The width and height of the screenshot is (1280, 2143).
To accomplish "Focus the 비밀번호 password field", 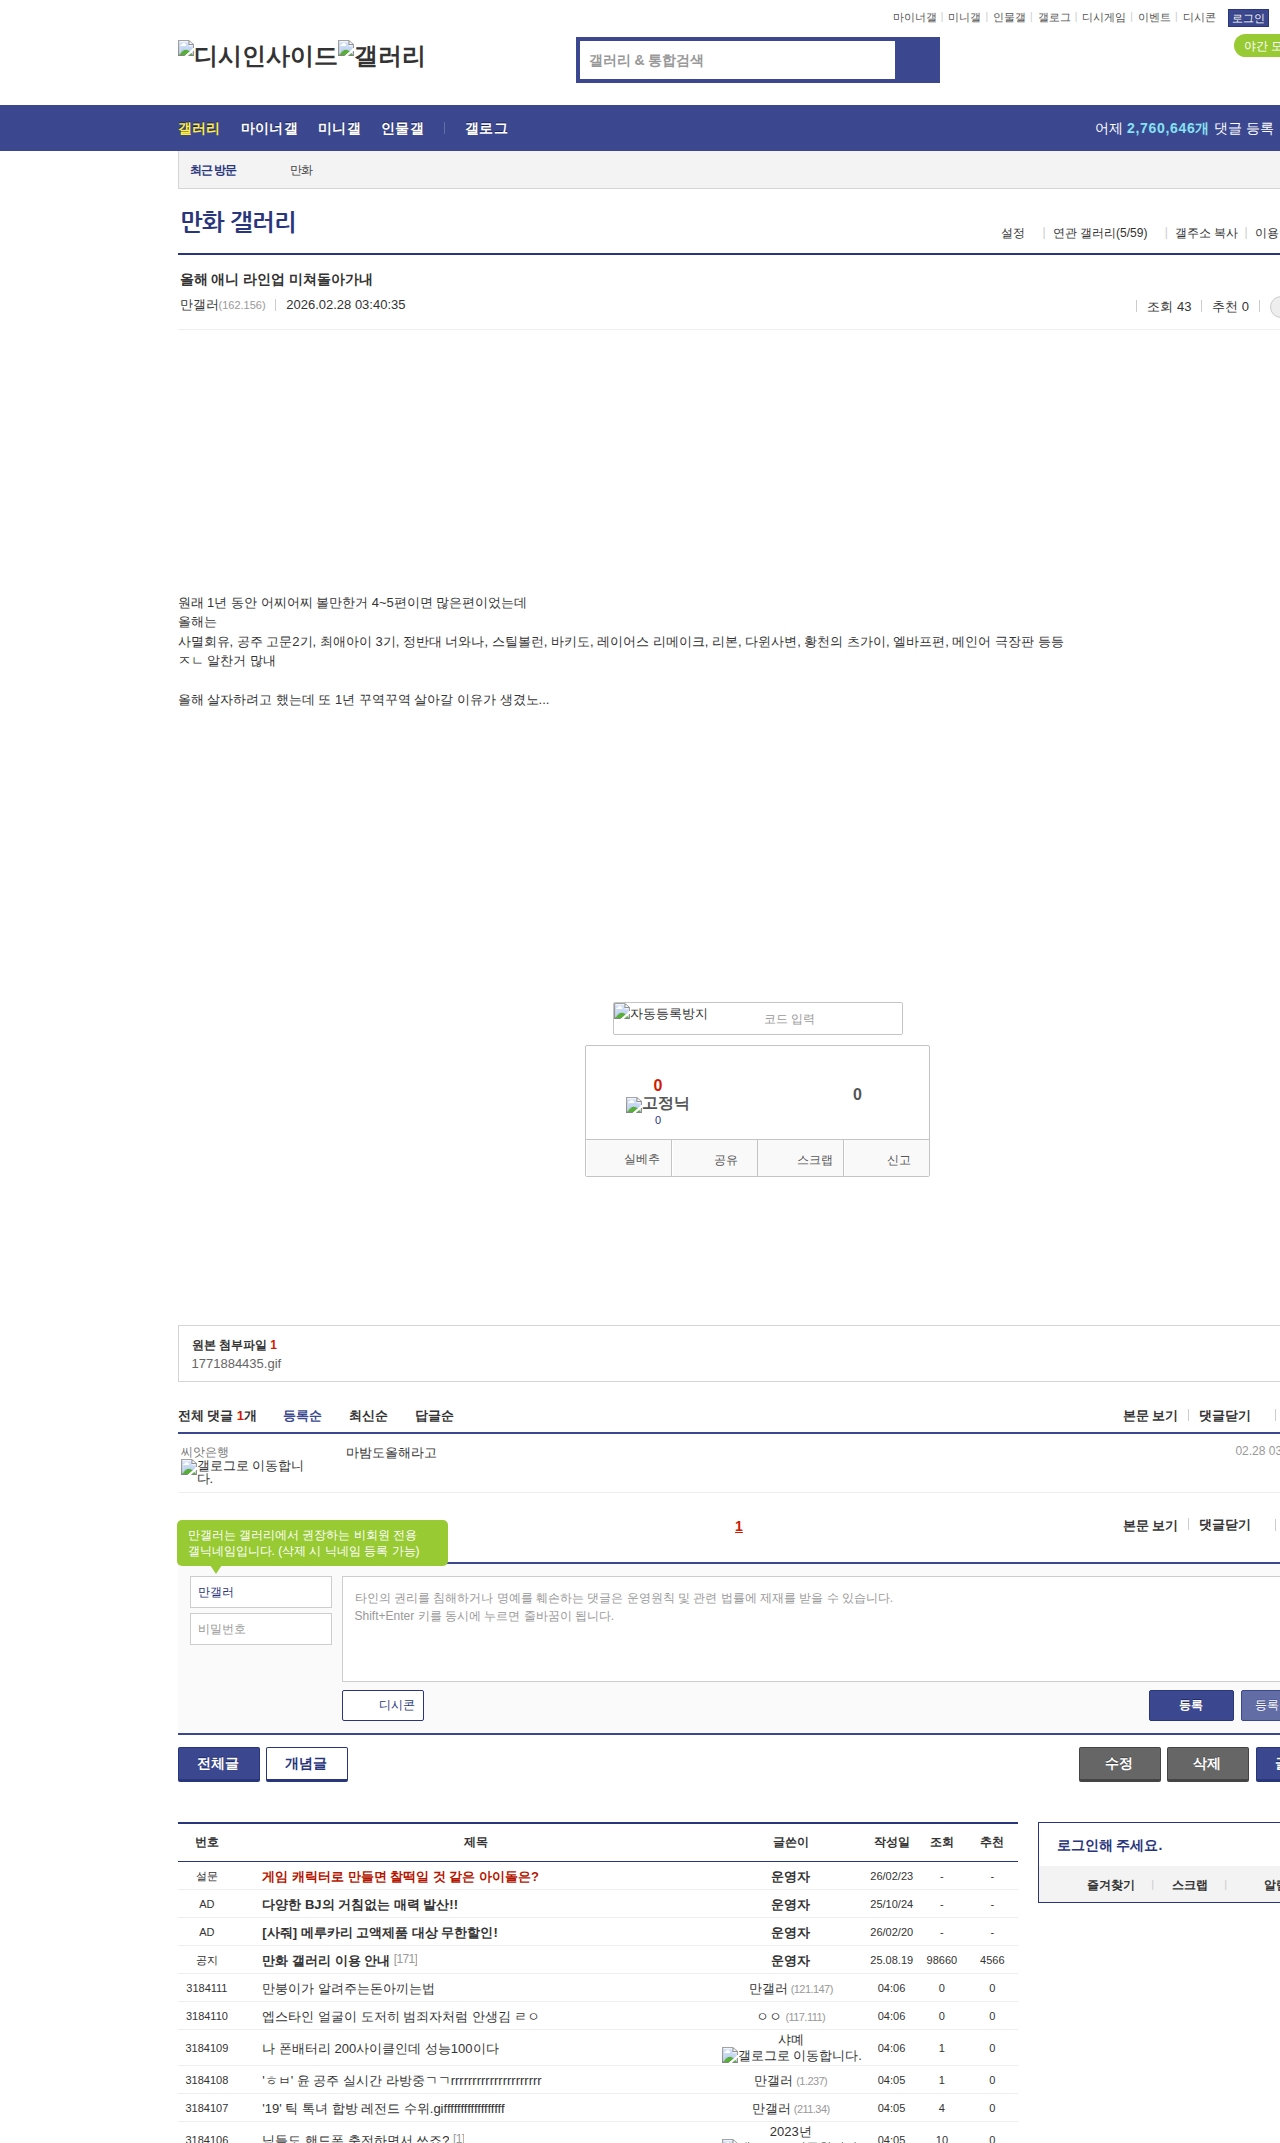I will coord(261,1629).
